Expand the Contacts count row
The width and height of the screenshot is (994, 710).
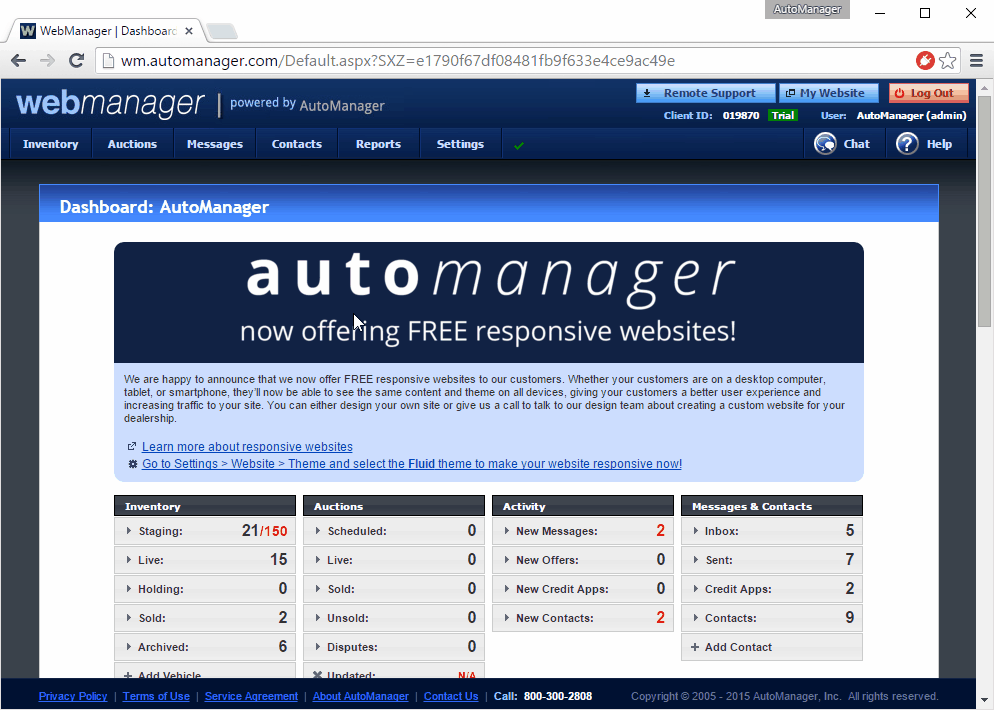pyautogui.click(x=771, y=618)
